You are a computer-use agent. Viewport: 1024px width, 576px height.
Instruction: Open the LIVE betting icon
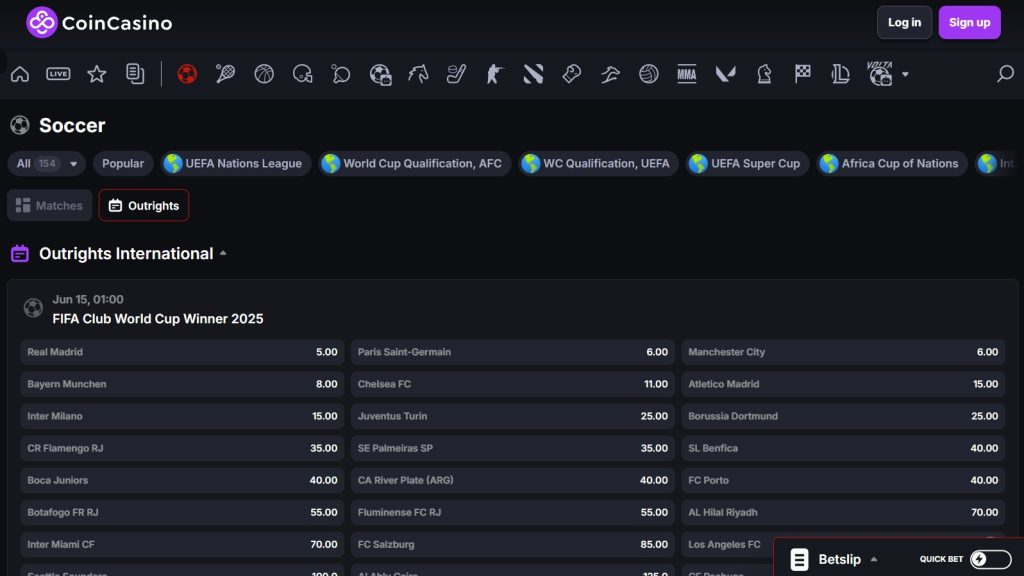pyautogui.click(x=58, y=74)
